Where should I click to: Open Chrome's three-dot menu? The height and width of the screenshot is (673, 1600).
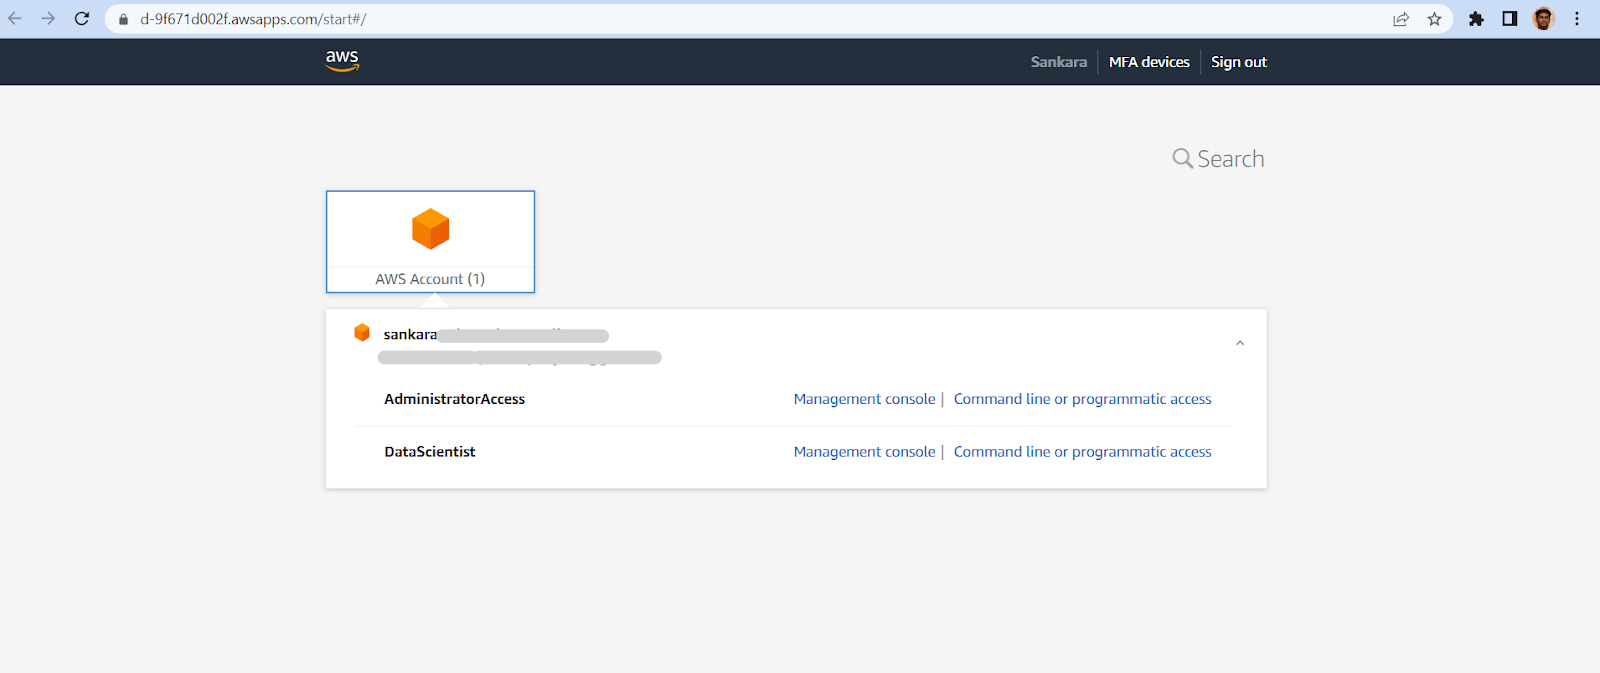(1577, 19)
